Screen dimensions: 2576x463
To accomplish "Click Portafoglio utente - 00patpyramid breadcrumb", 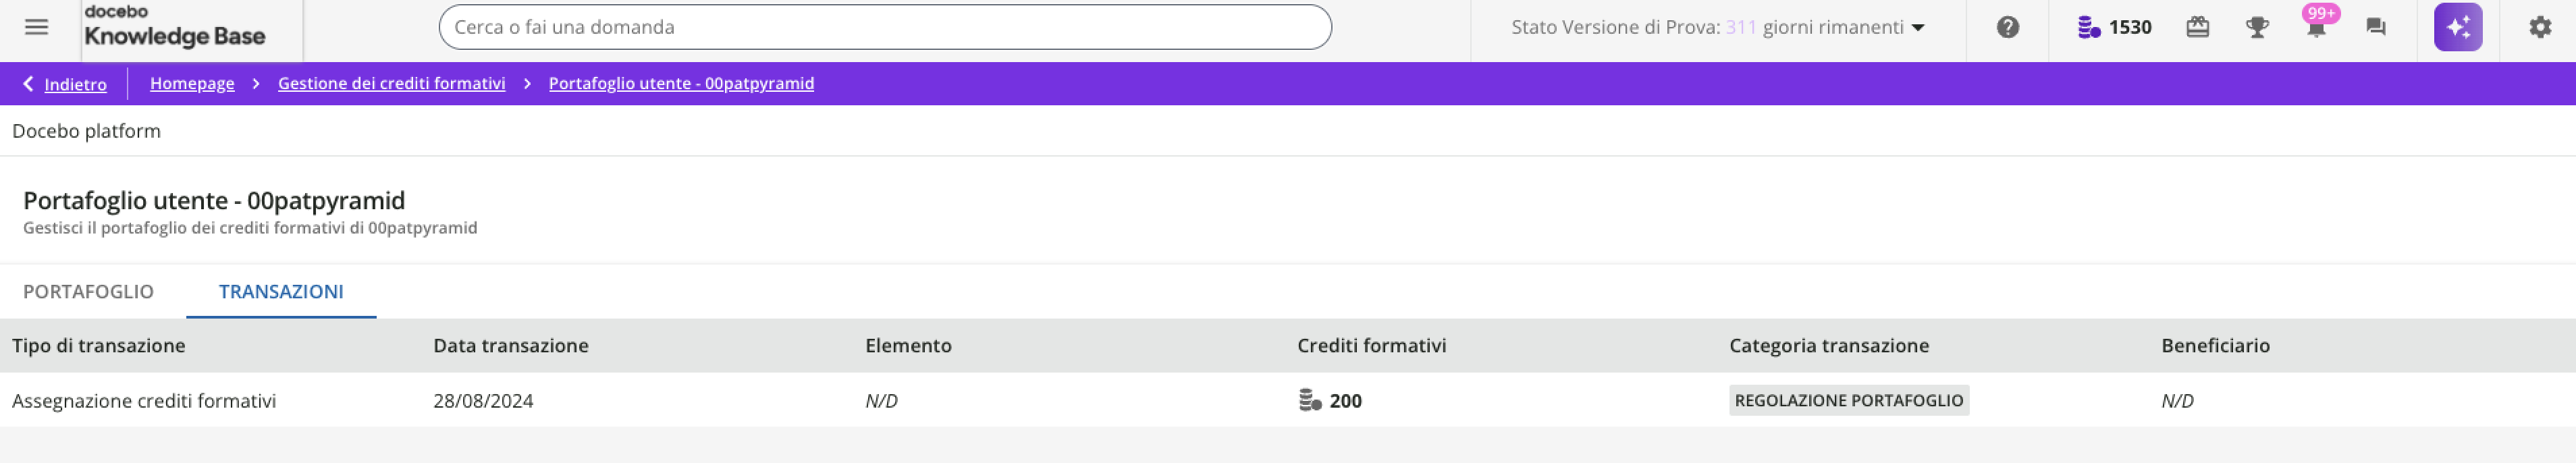I will pos(681,83).
